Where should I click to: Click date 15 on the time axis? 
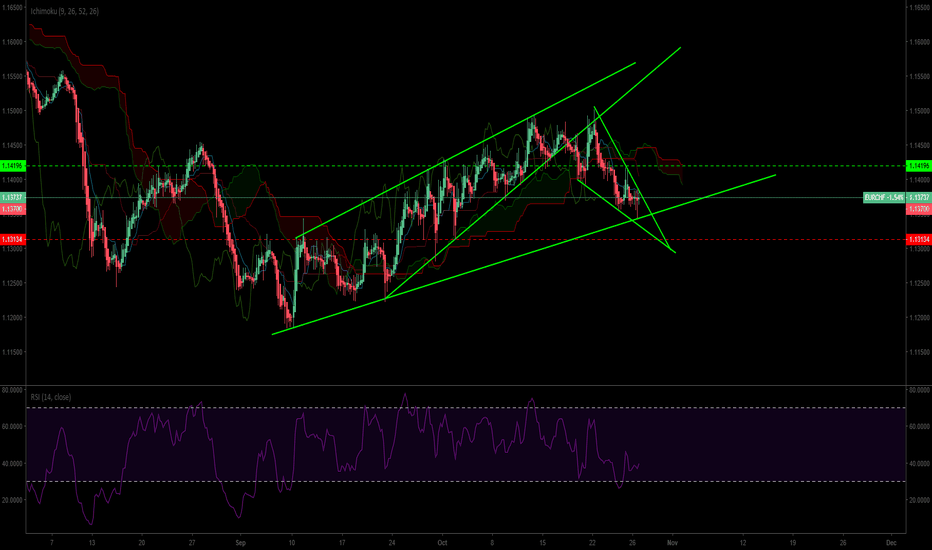click(x=542, y=542)
